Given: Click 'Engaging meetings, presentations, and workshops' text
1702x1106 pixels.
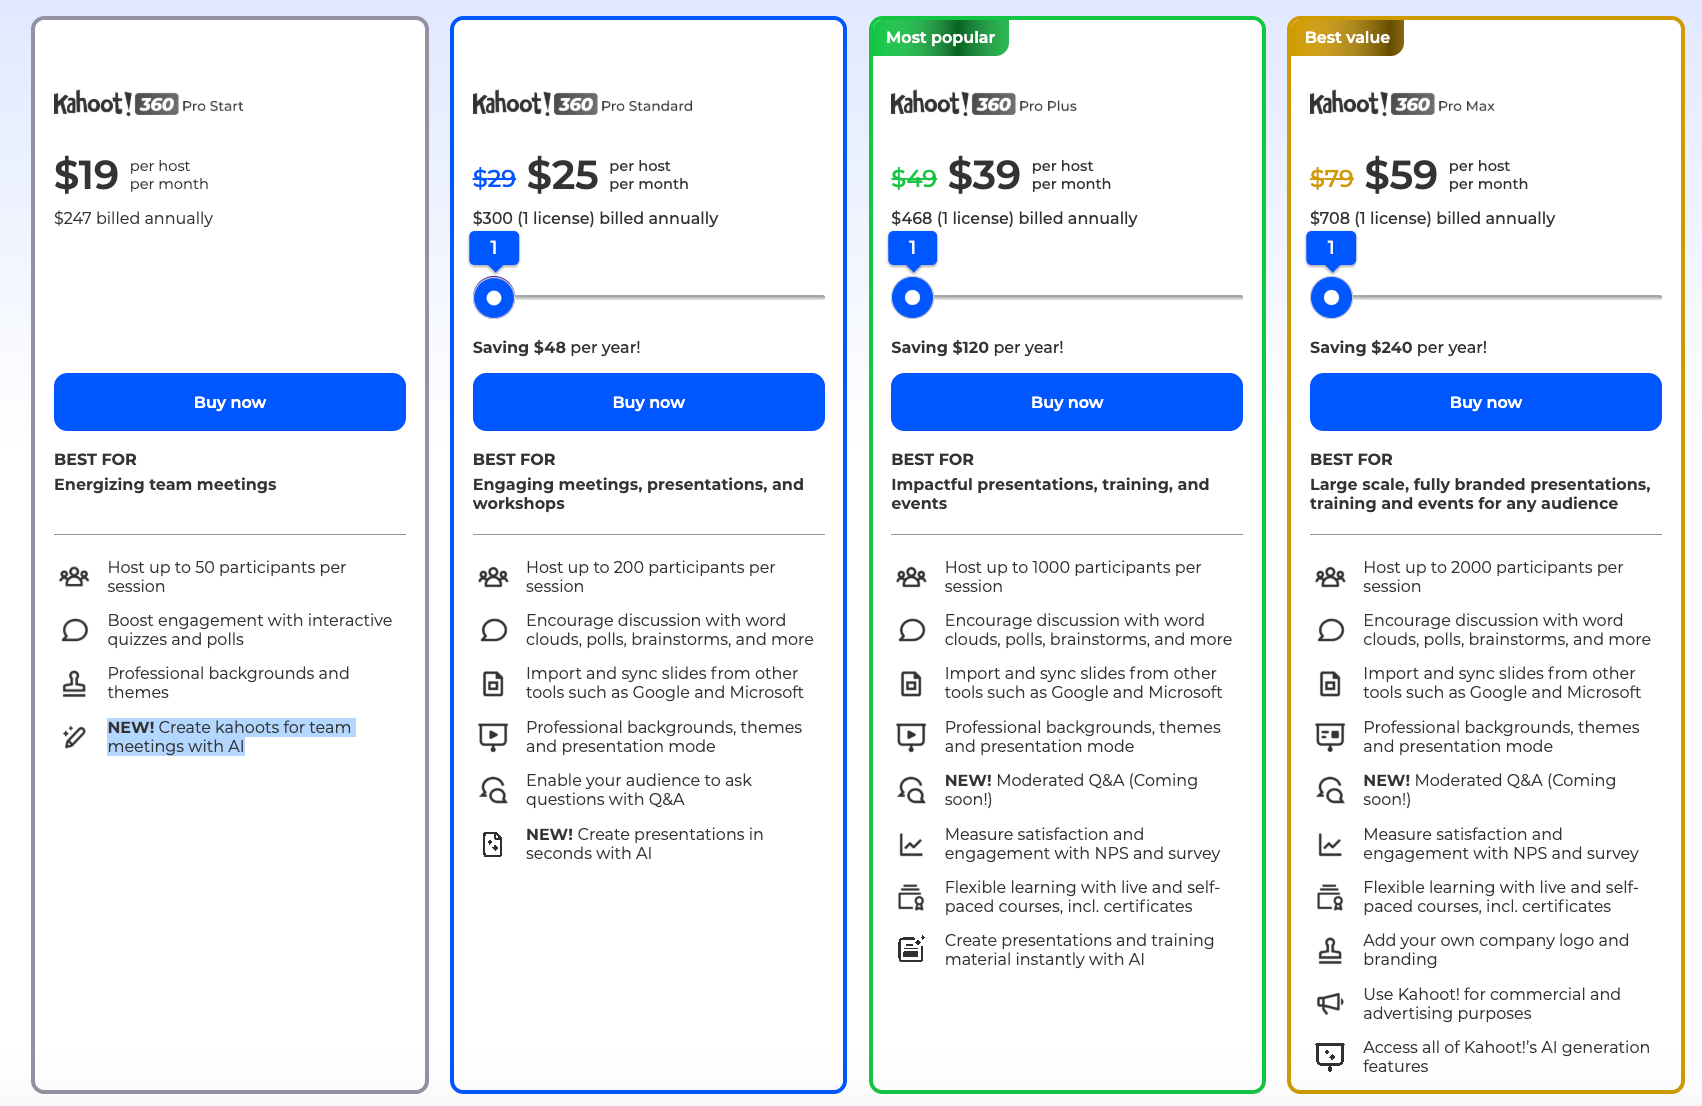Looking at the screenshot, I should (x=638, y=494).
